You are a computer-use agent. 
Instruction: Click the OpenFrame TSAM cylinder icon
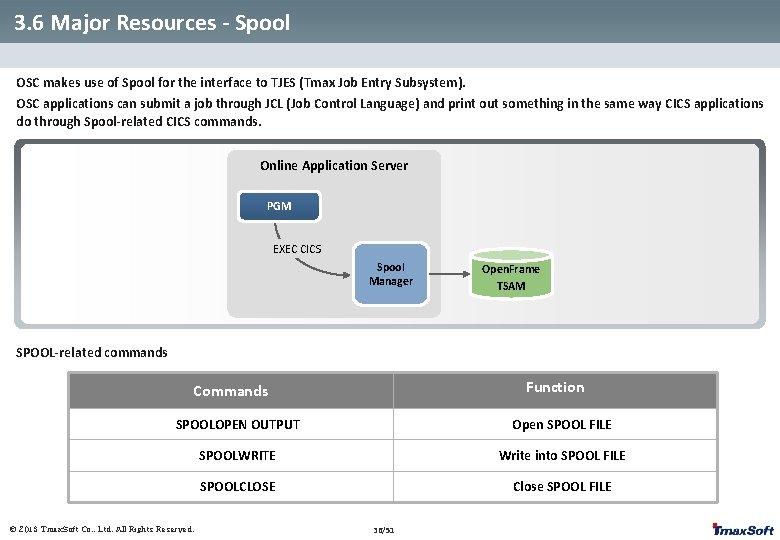(511, 273)
